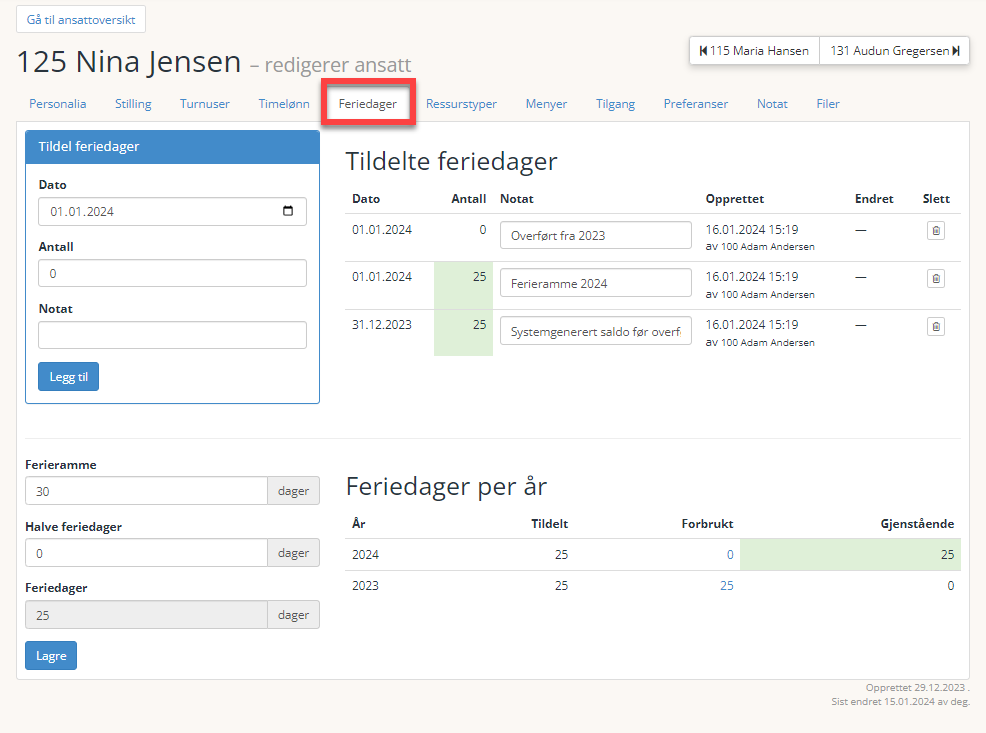Go to next employee 131 Audun Gregersen

pyautogui.click(x=894, y=51)
